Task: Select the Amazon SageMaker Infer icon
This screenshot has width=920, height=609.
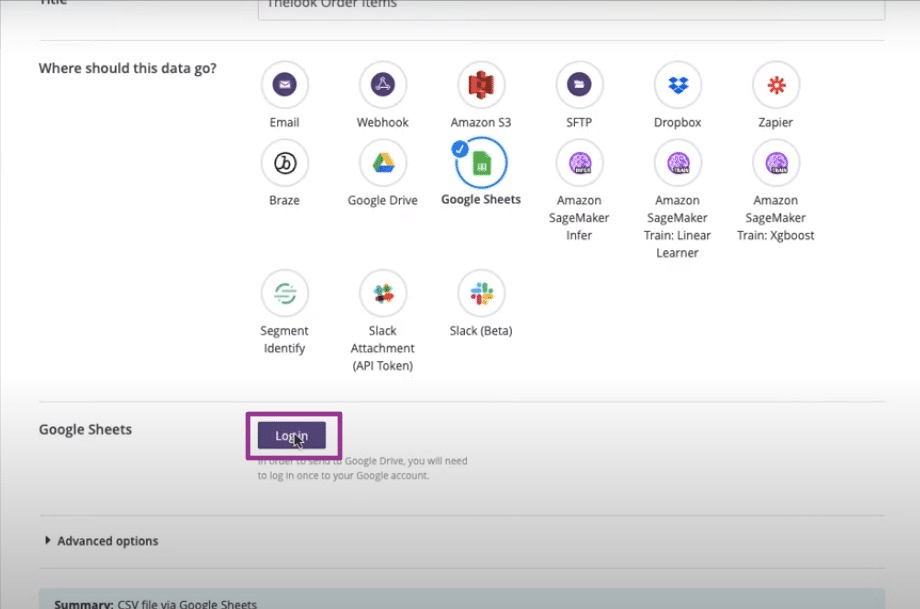Action: pyautogui.click(x=579, y=163)
